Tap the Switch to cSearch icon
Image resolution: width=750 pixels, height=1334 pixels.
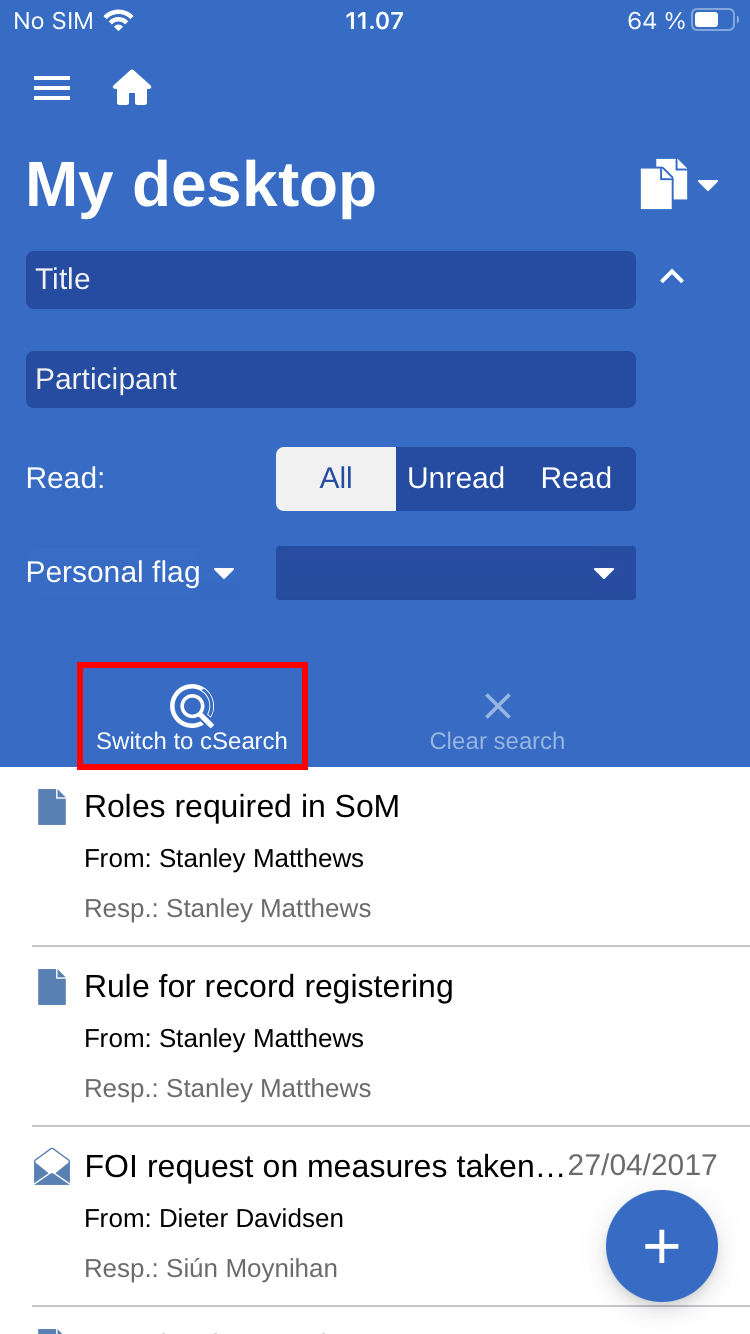coord(191,707)
